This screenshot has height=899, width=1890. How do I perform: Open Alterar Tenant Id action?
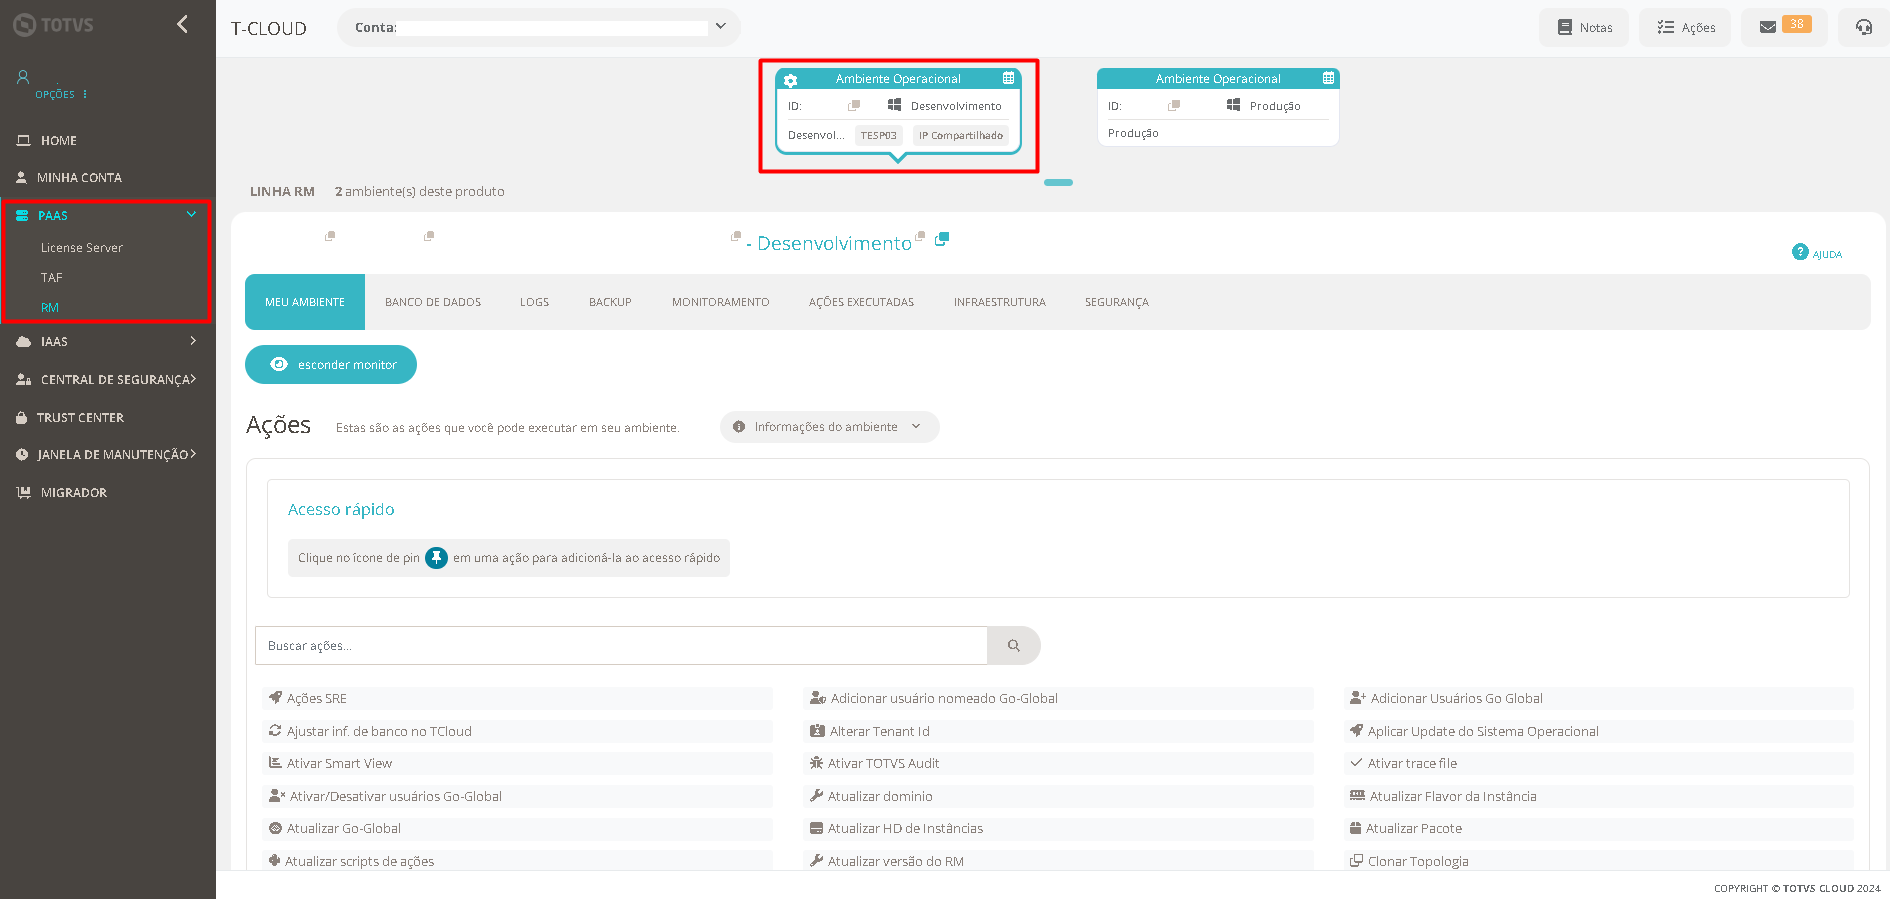coord(1058,732)
